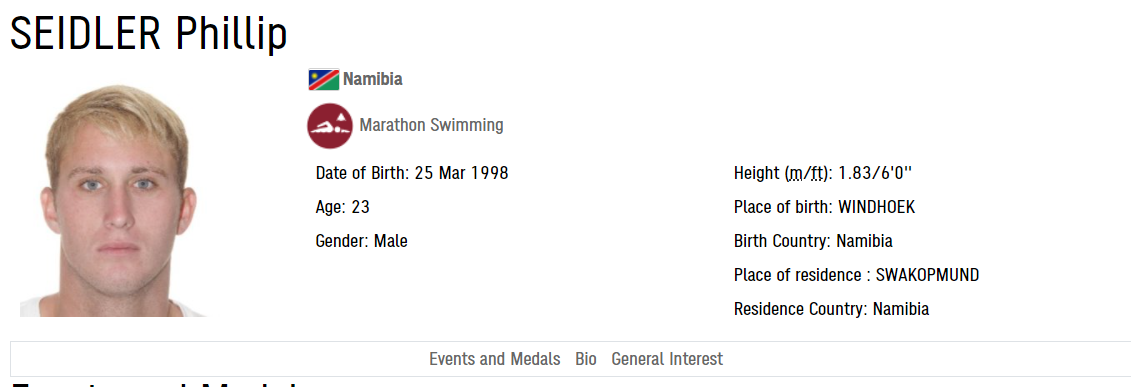Open the Marathon Swimming sport link
The height and width of the screenshot is (387, 1131).
(x=431, y=125)
